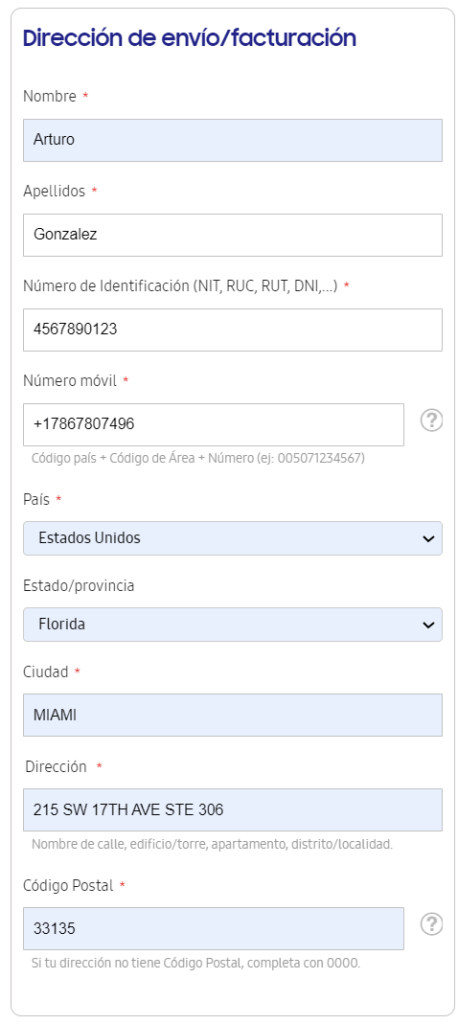This screenshot has height=1024, width=458.
Task: Focus the Nombre field containing Arturo
Action: (x=233, y=140)
